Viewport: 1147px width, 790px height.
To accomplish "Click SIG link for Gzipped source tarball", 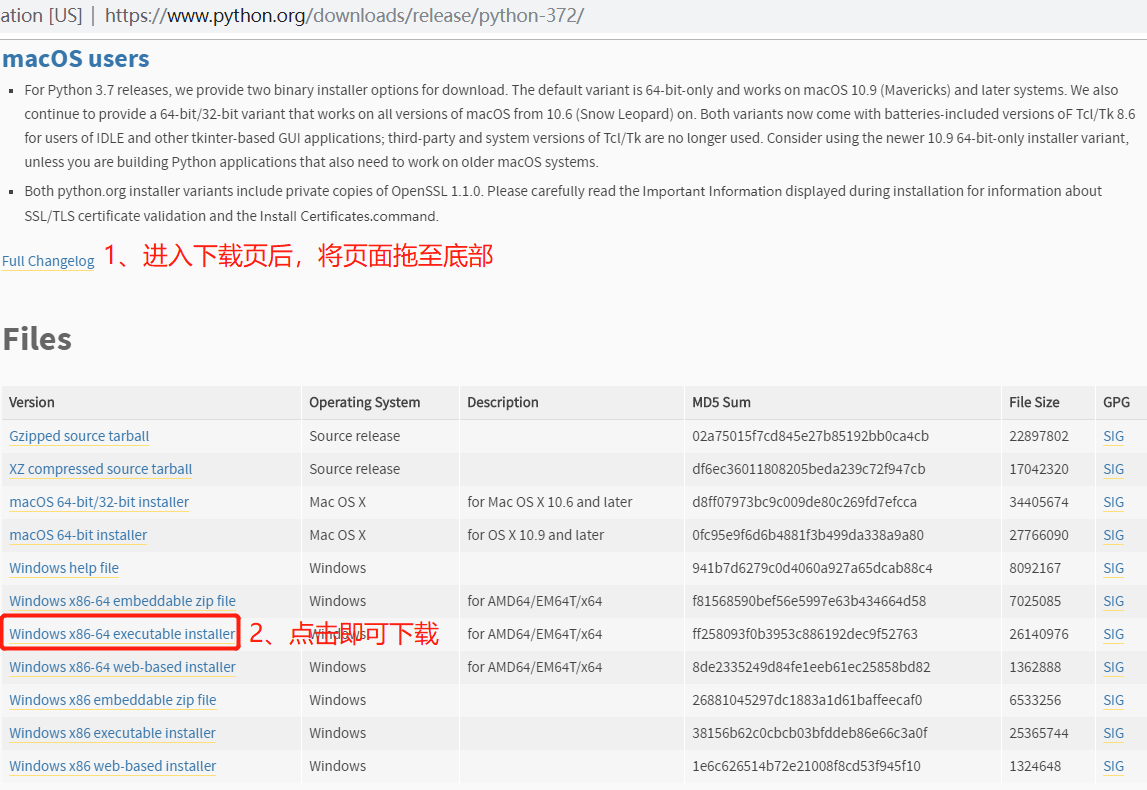I will 1113,436.
